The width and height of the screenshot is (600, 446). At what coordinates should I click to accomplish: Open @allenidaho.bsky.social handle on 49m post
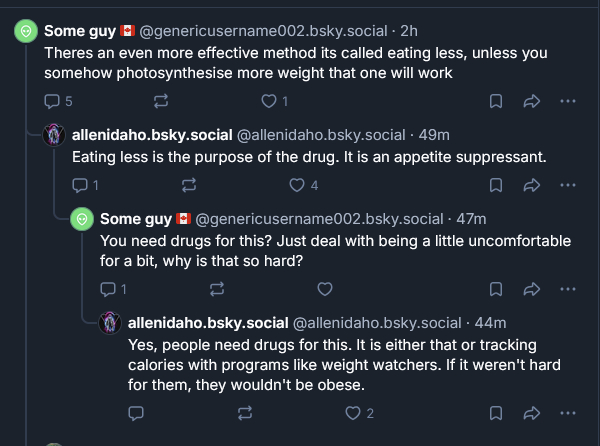coord(319,135)
